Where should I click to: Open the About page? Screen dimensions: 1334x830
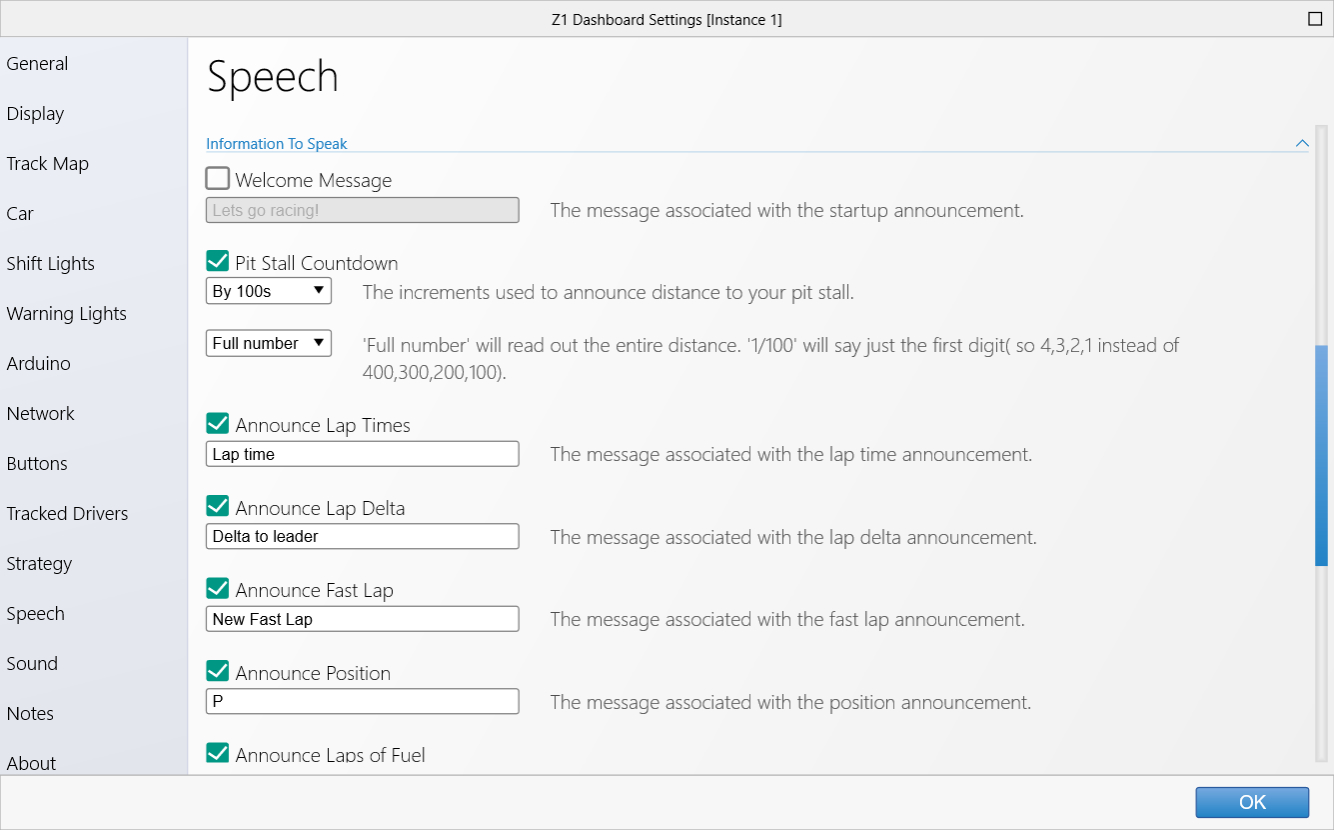[x=31, y=763]
